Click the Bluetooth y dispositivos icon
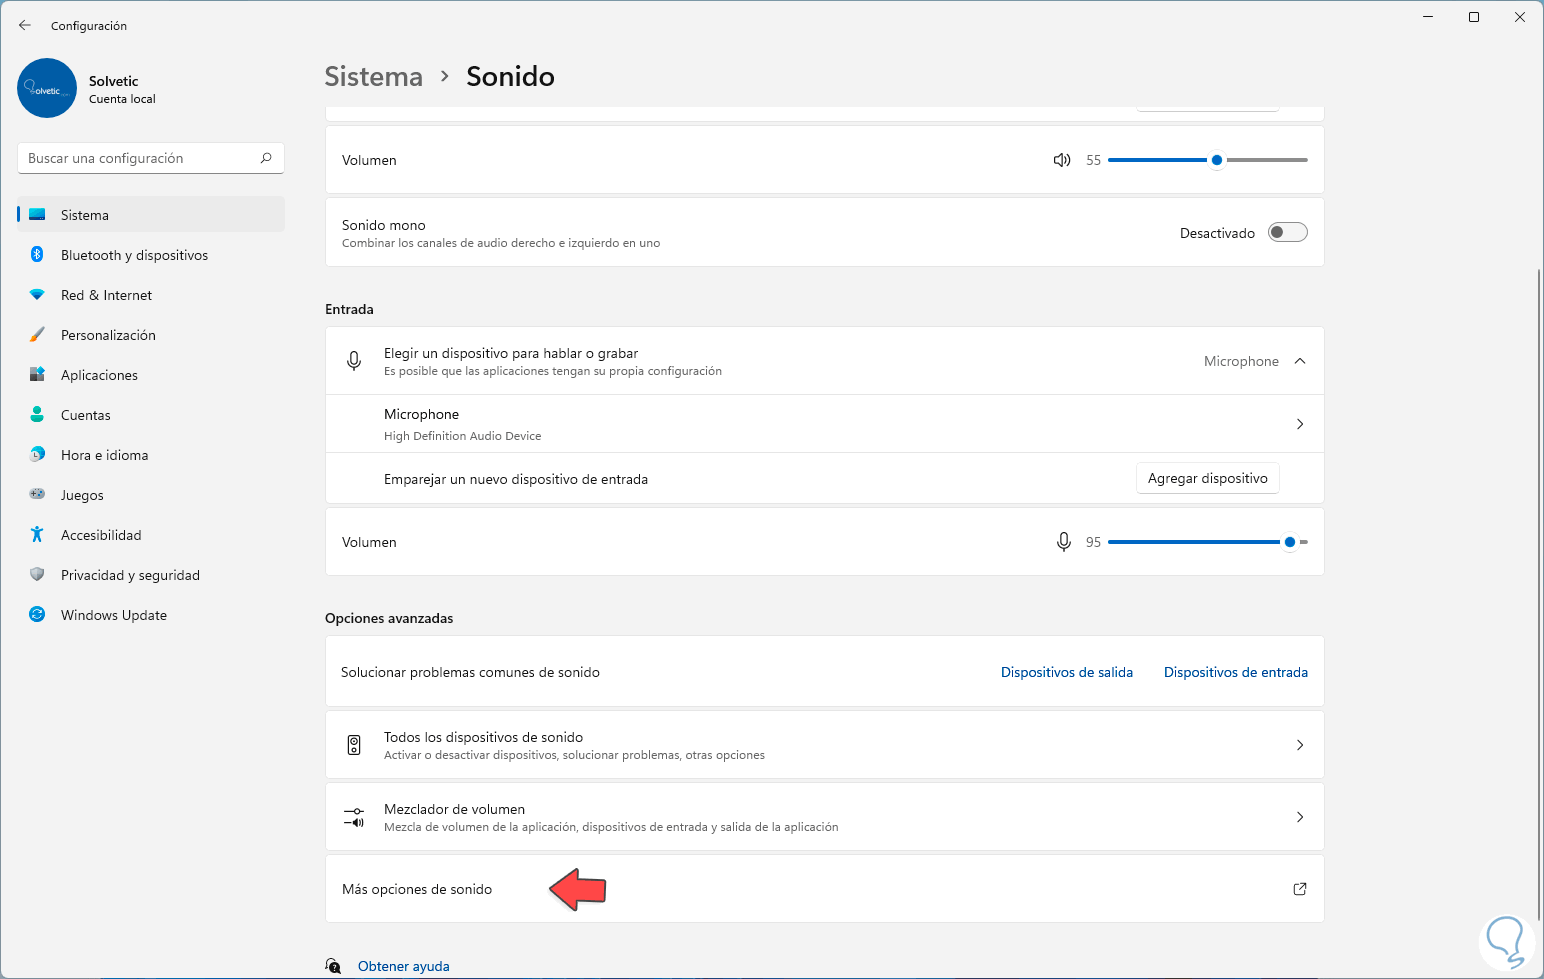This screenshot has width=1544, height=979. click(x=37, y=255)
